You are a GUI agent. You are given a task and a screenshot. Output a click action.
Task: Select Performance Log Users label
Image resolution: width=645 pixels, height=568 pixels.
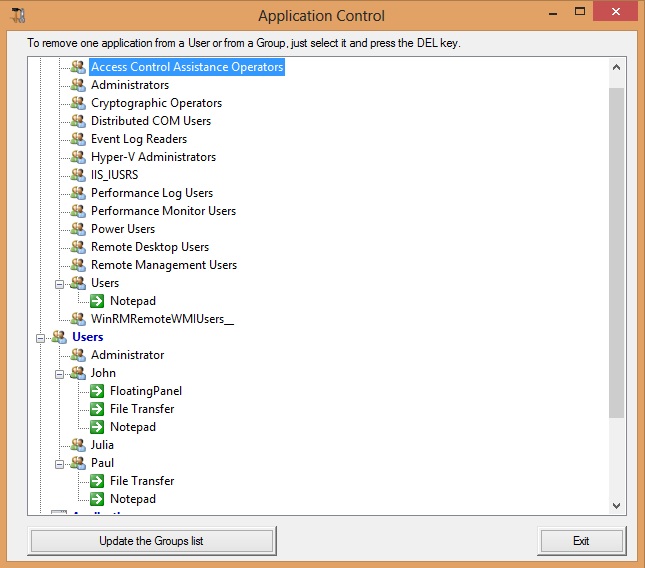point(152,193)
